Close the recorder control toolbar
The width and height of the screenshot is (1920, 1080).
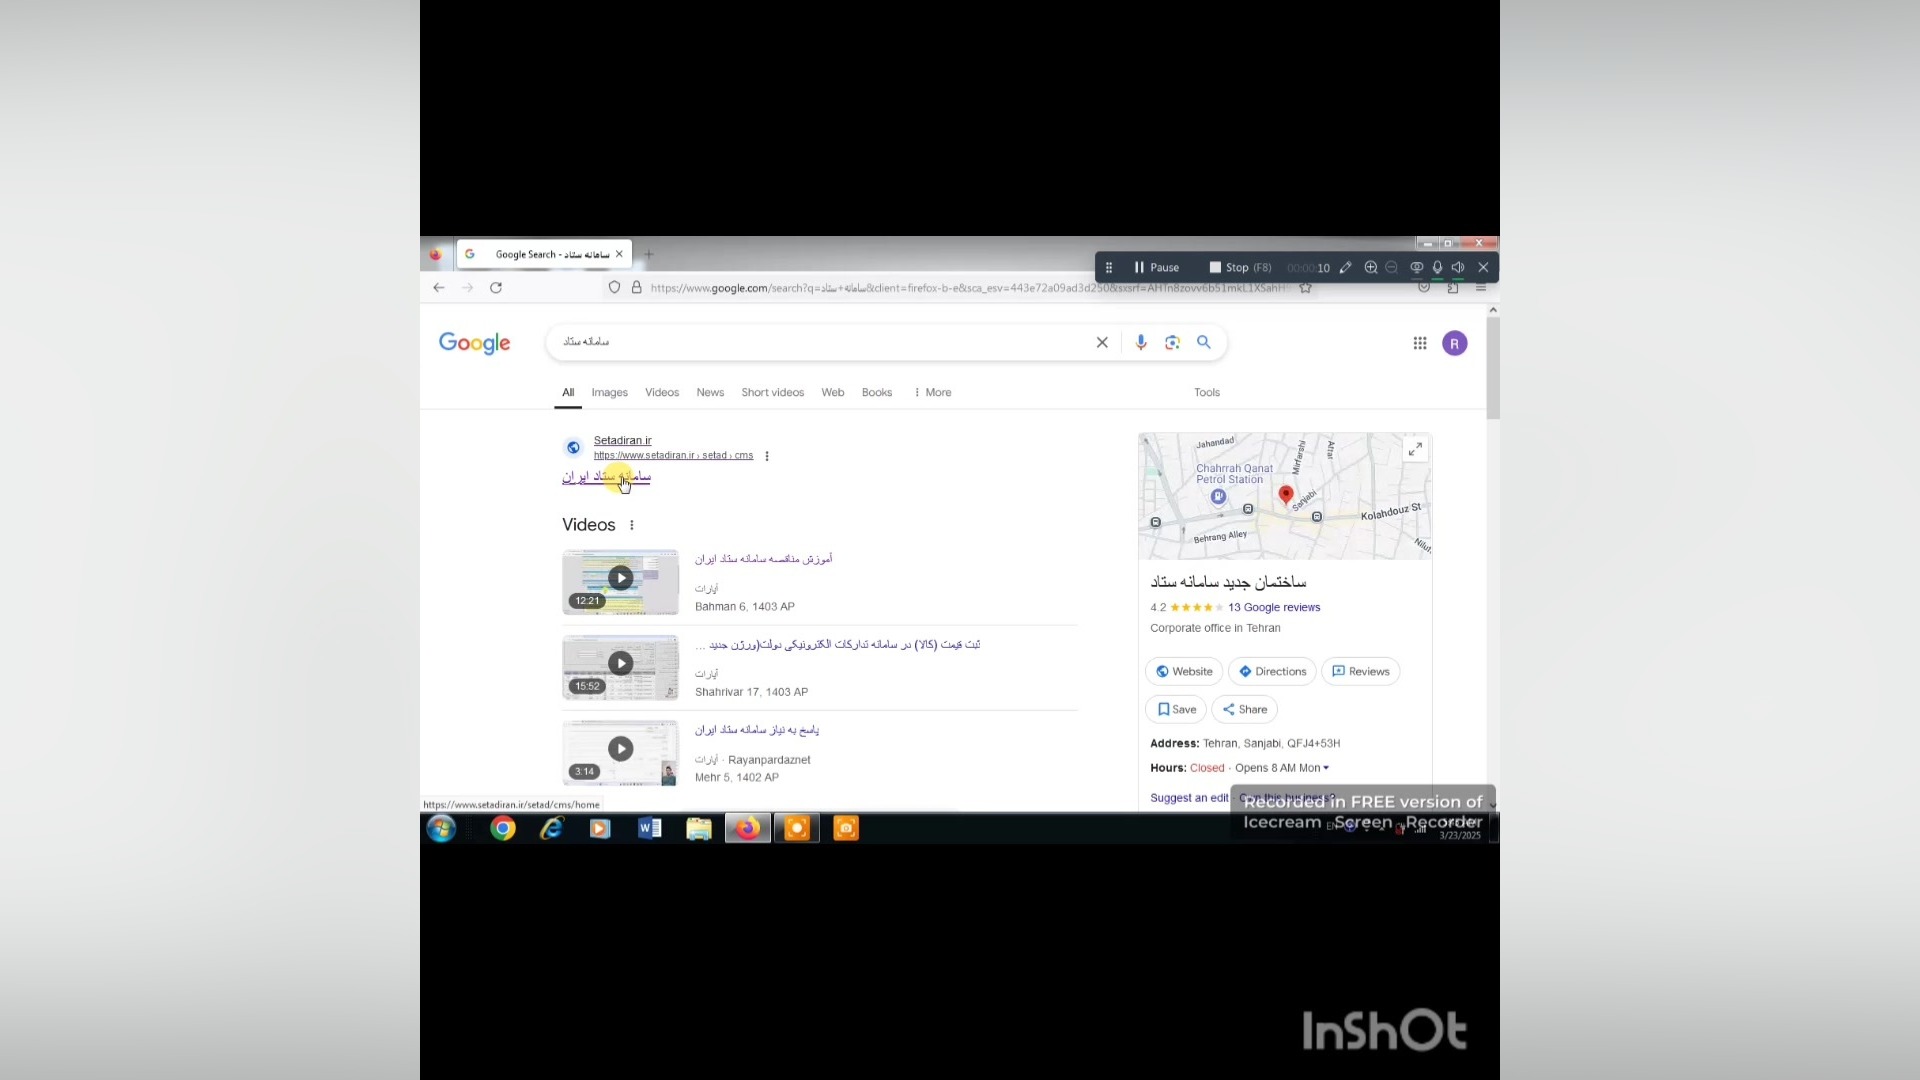point(1483,268)
